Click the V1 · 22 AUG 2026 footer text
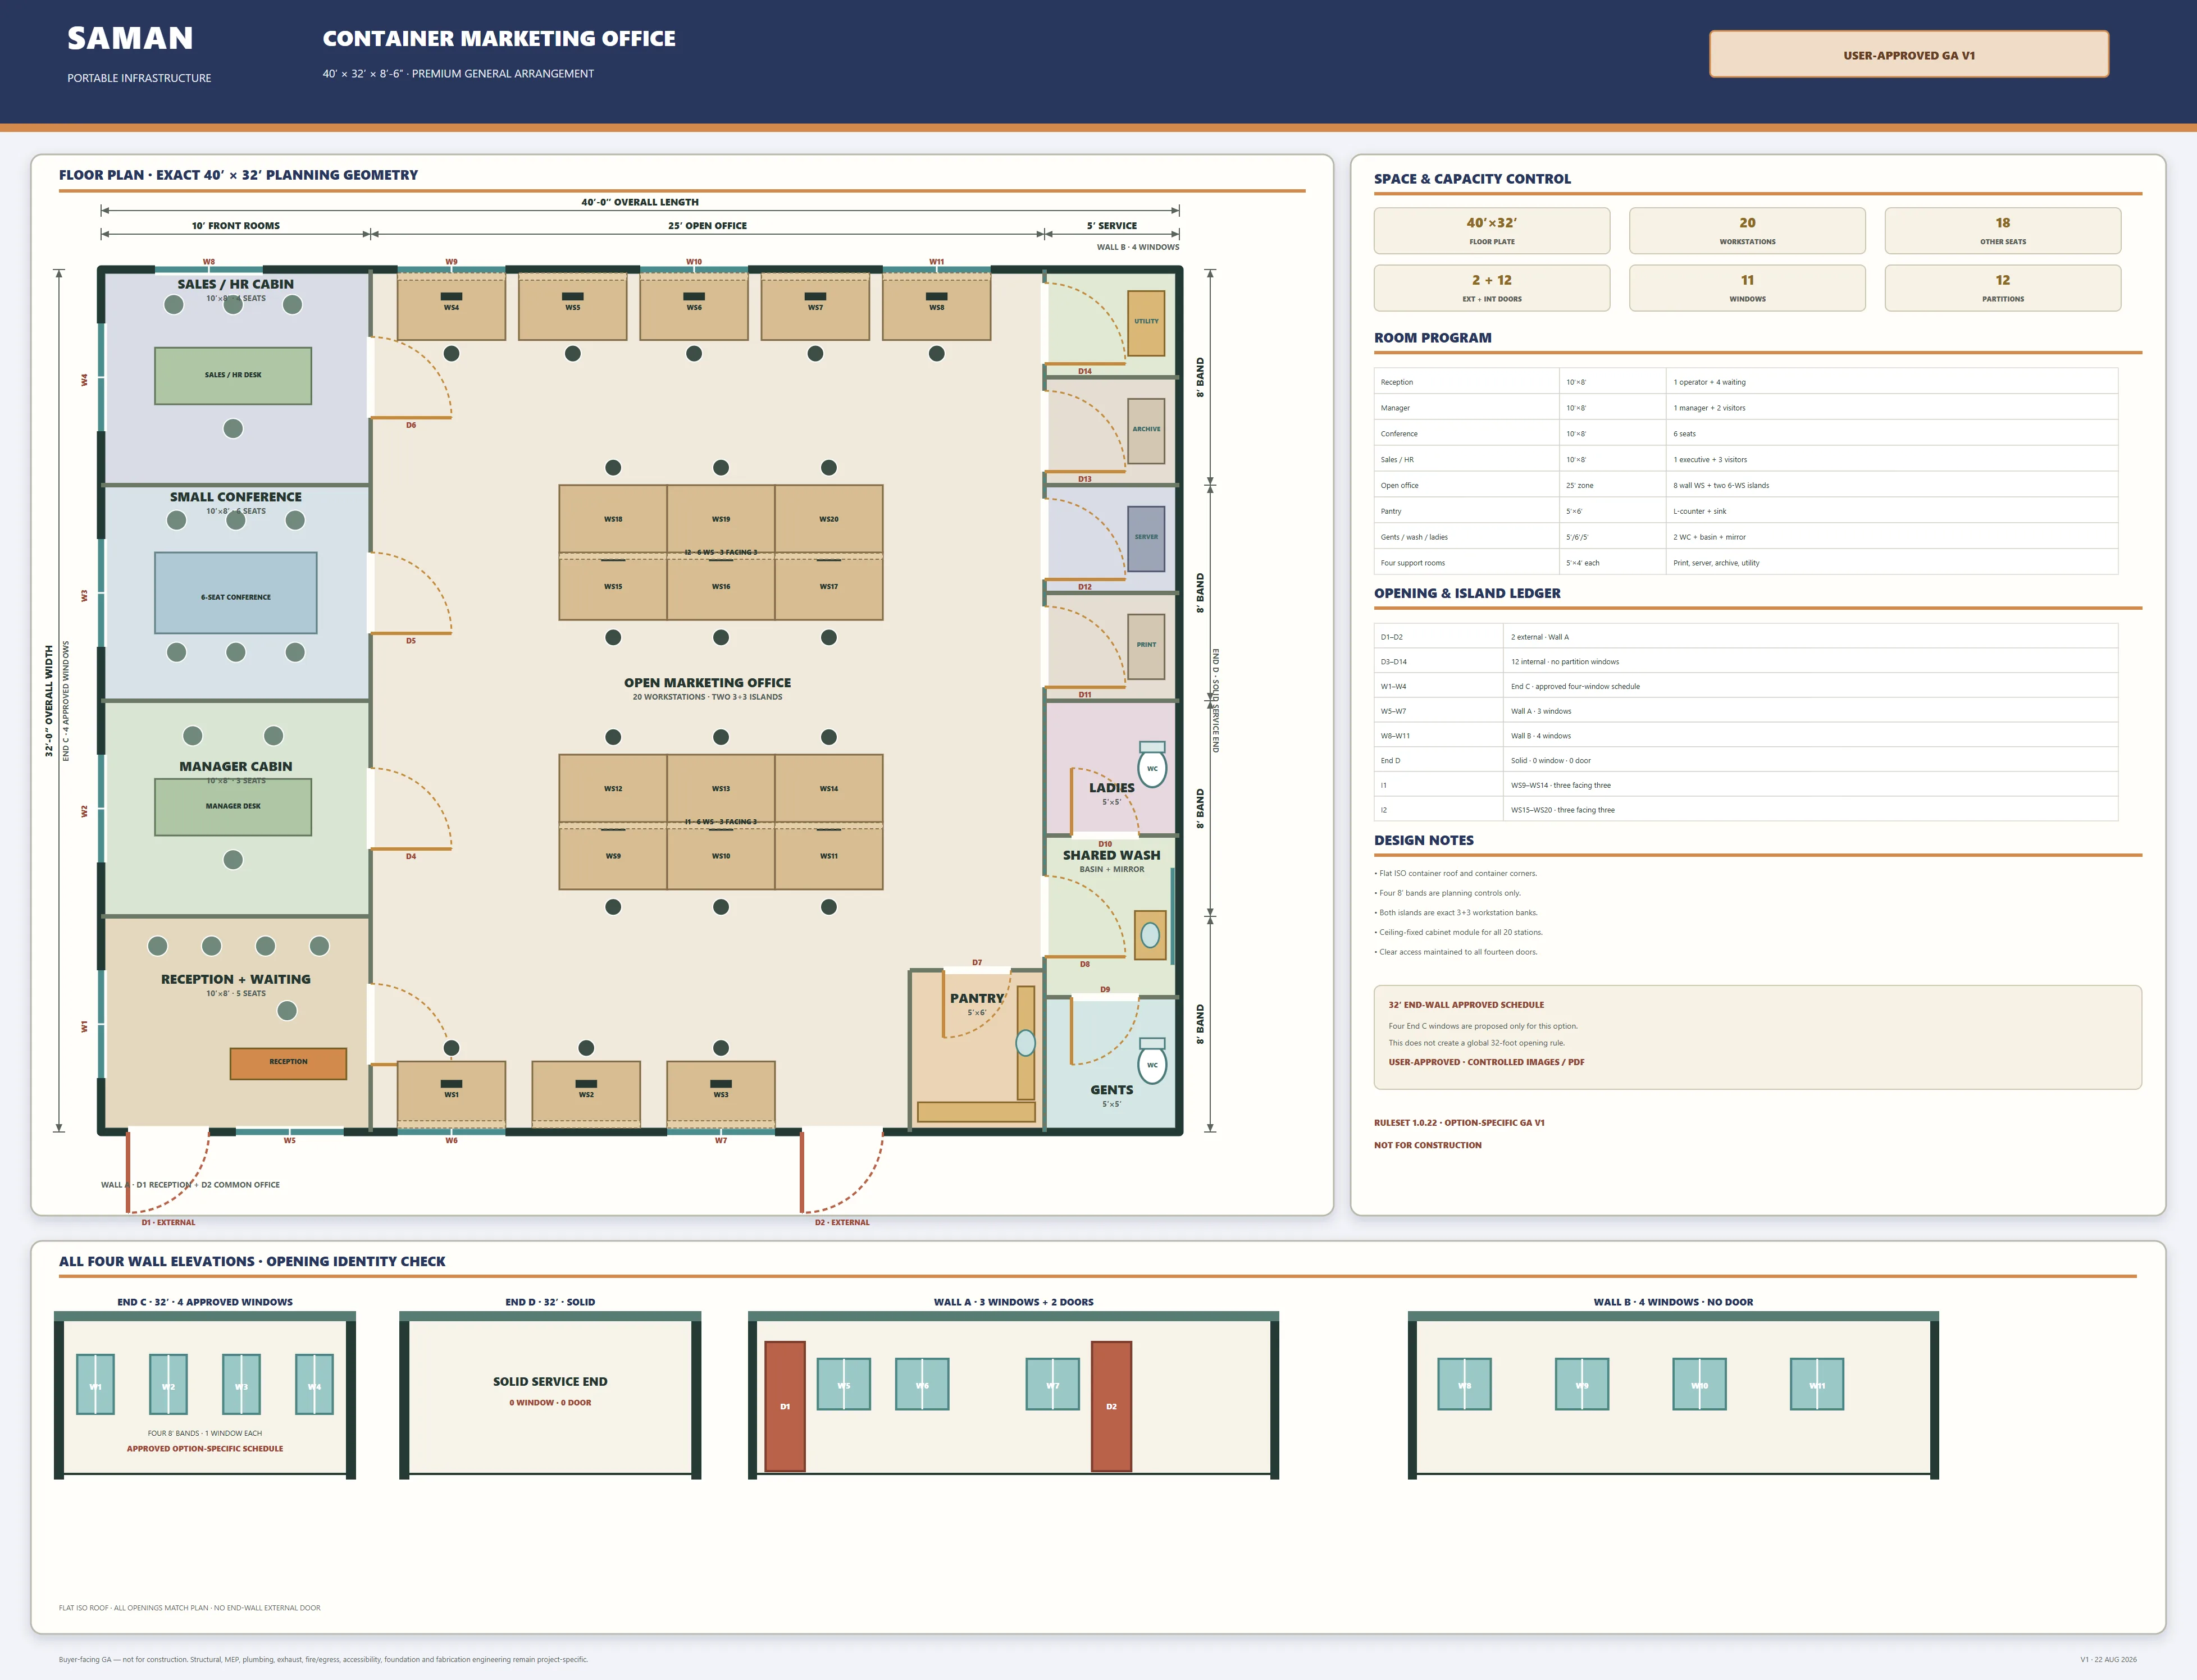This screenshot has width=2197, height=1680. [x=2108, y=1659]
